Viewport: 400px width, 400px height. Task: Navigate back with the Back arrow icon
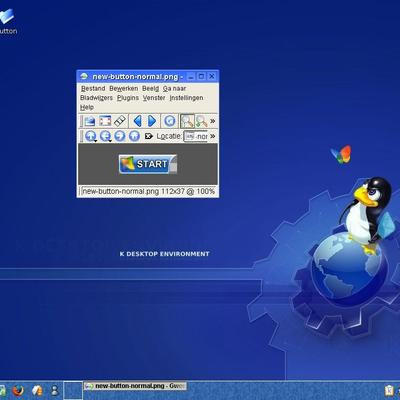[x=105, y=136]
